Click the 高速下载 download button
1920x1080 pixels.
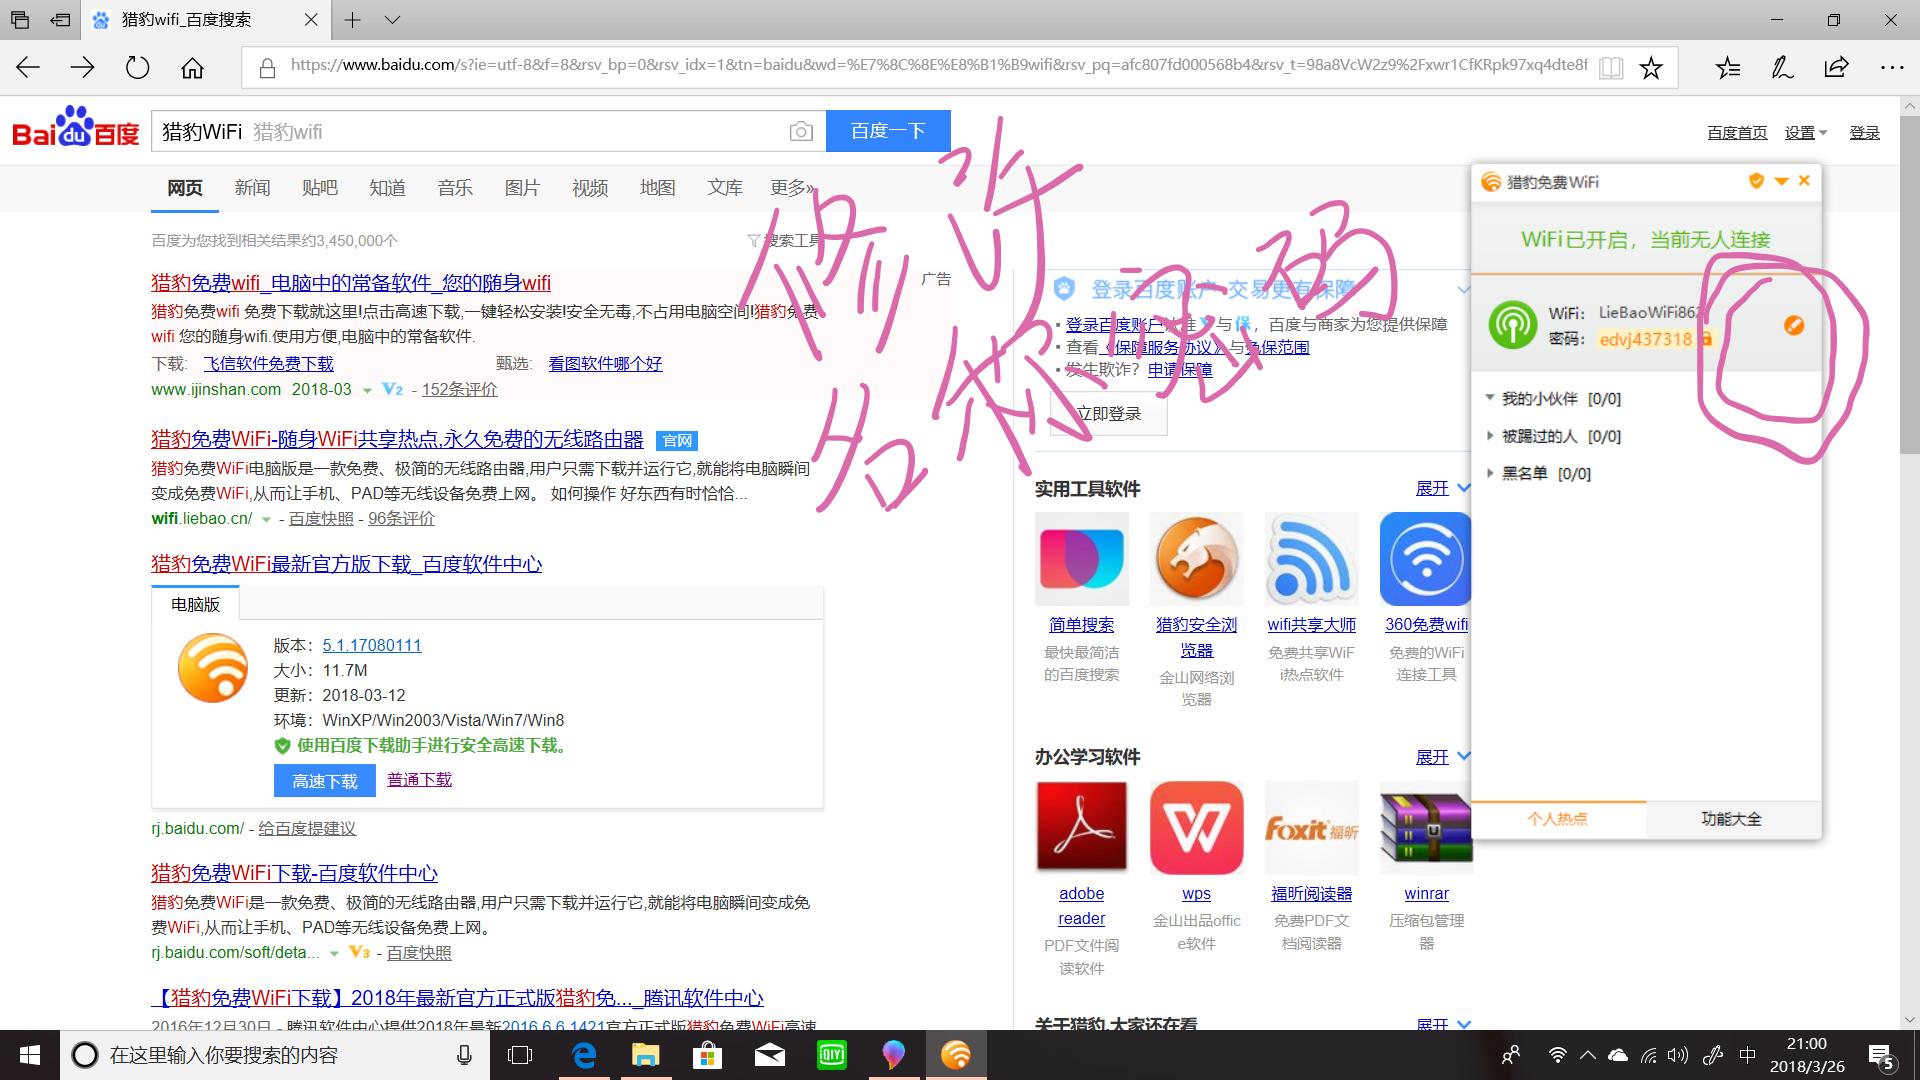(x=323, y=780)
